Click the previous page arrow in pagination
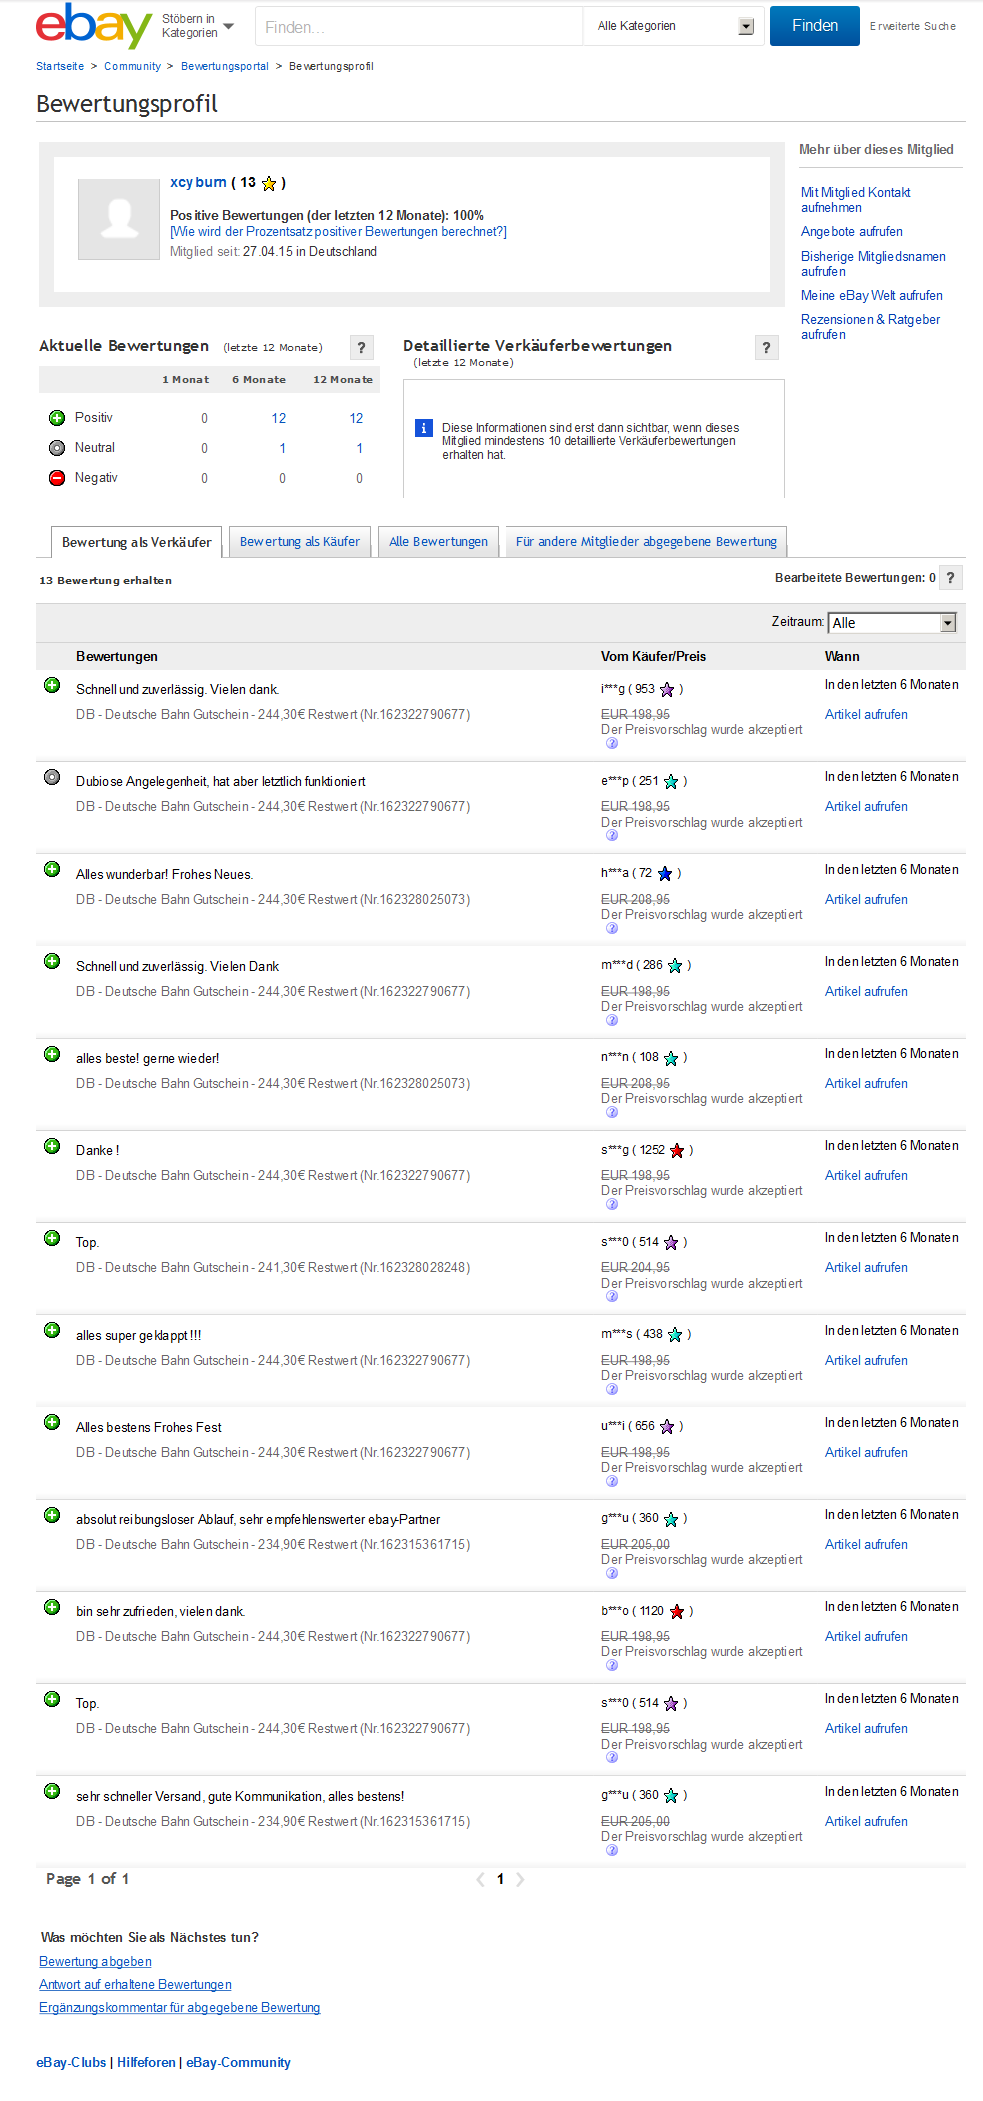The width and height of the screenshot is (983, 2101). tap(481, 1879)
